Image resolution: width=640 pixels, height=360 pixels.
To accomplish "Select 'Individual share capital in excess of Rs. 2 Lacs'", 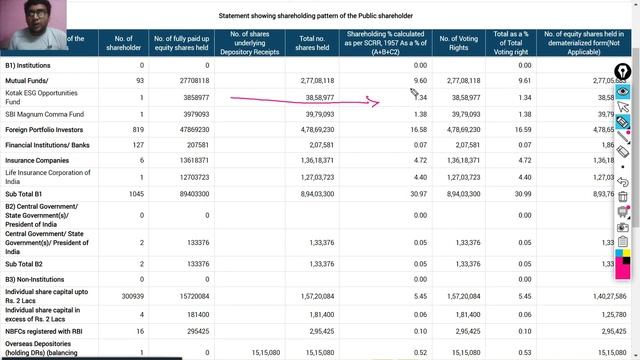I will pyautogui.click(x=42, y=315).
